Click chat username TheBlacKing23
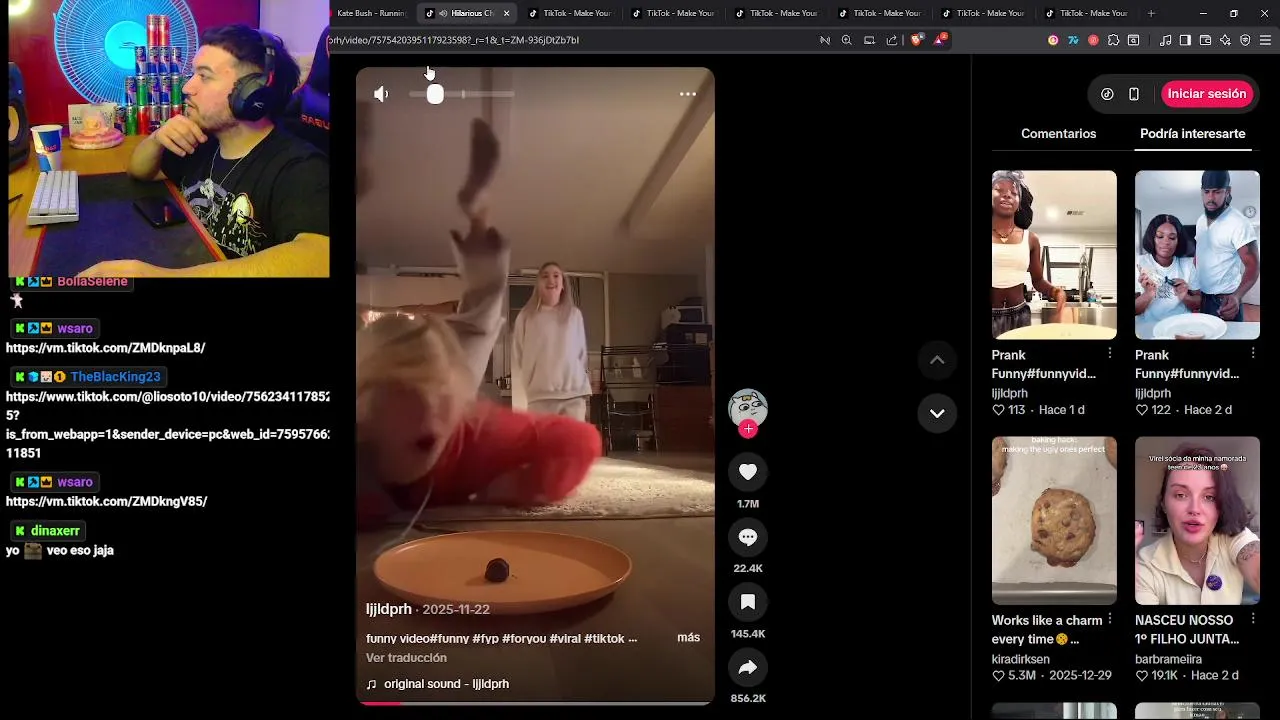The height and width of the screenshot is (720, 1280). (115, 377)
